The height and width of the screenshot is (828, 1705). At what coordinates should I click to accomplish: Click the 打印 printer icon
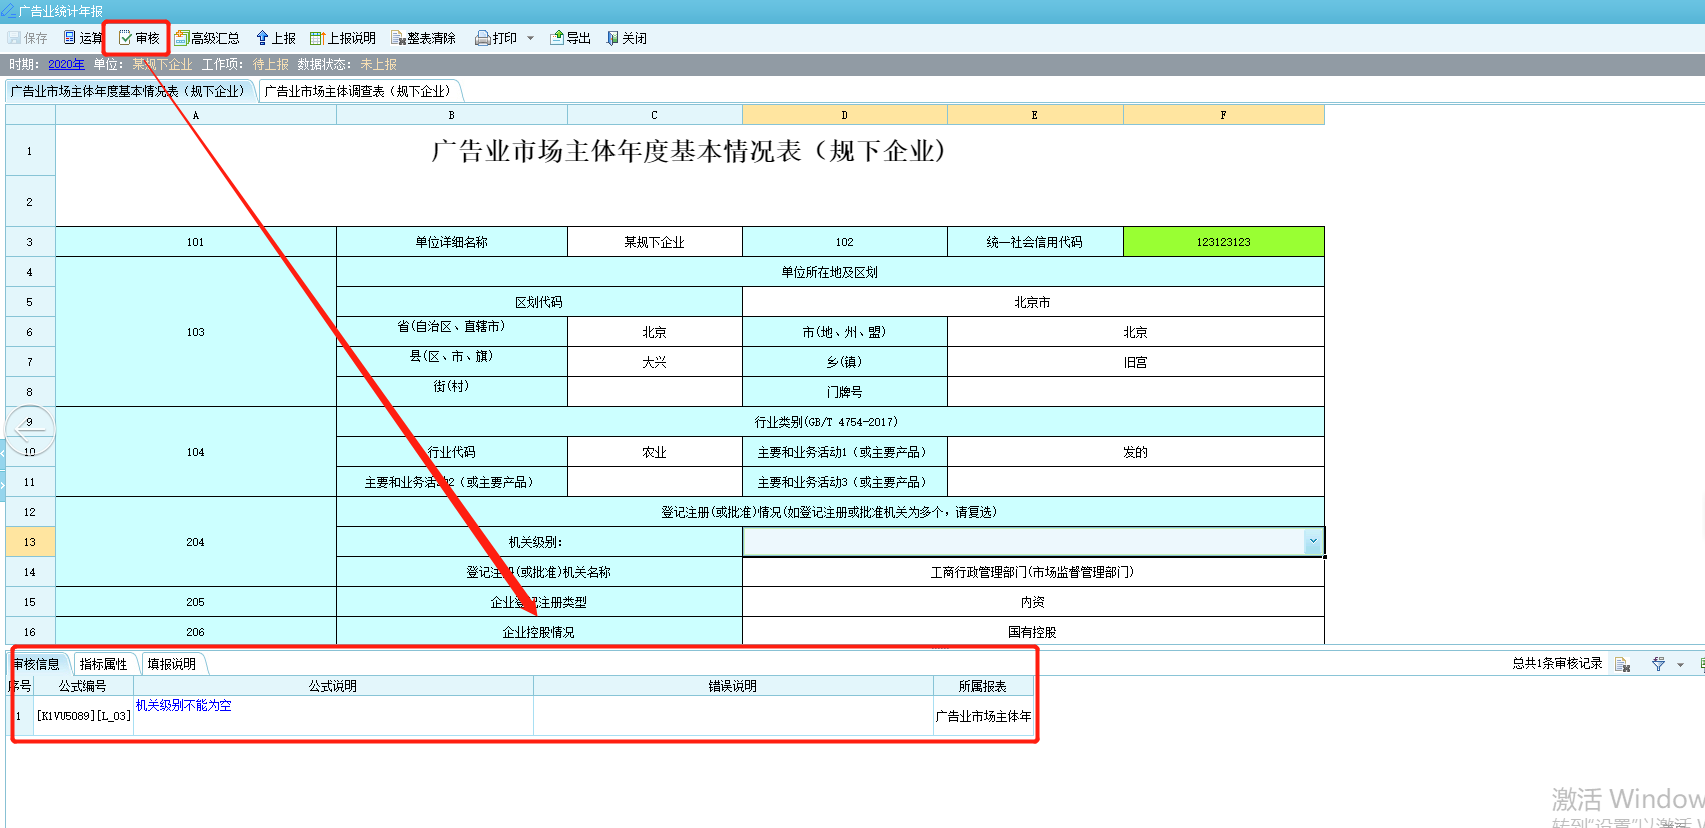coord(483,38)
